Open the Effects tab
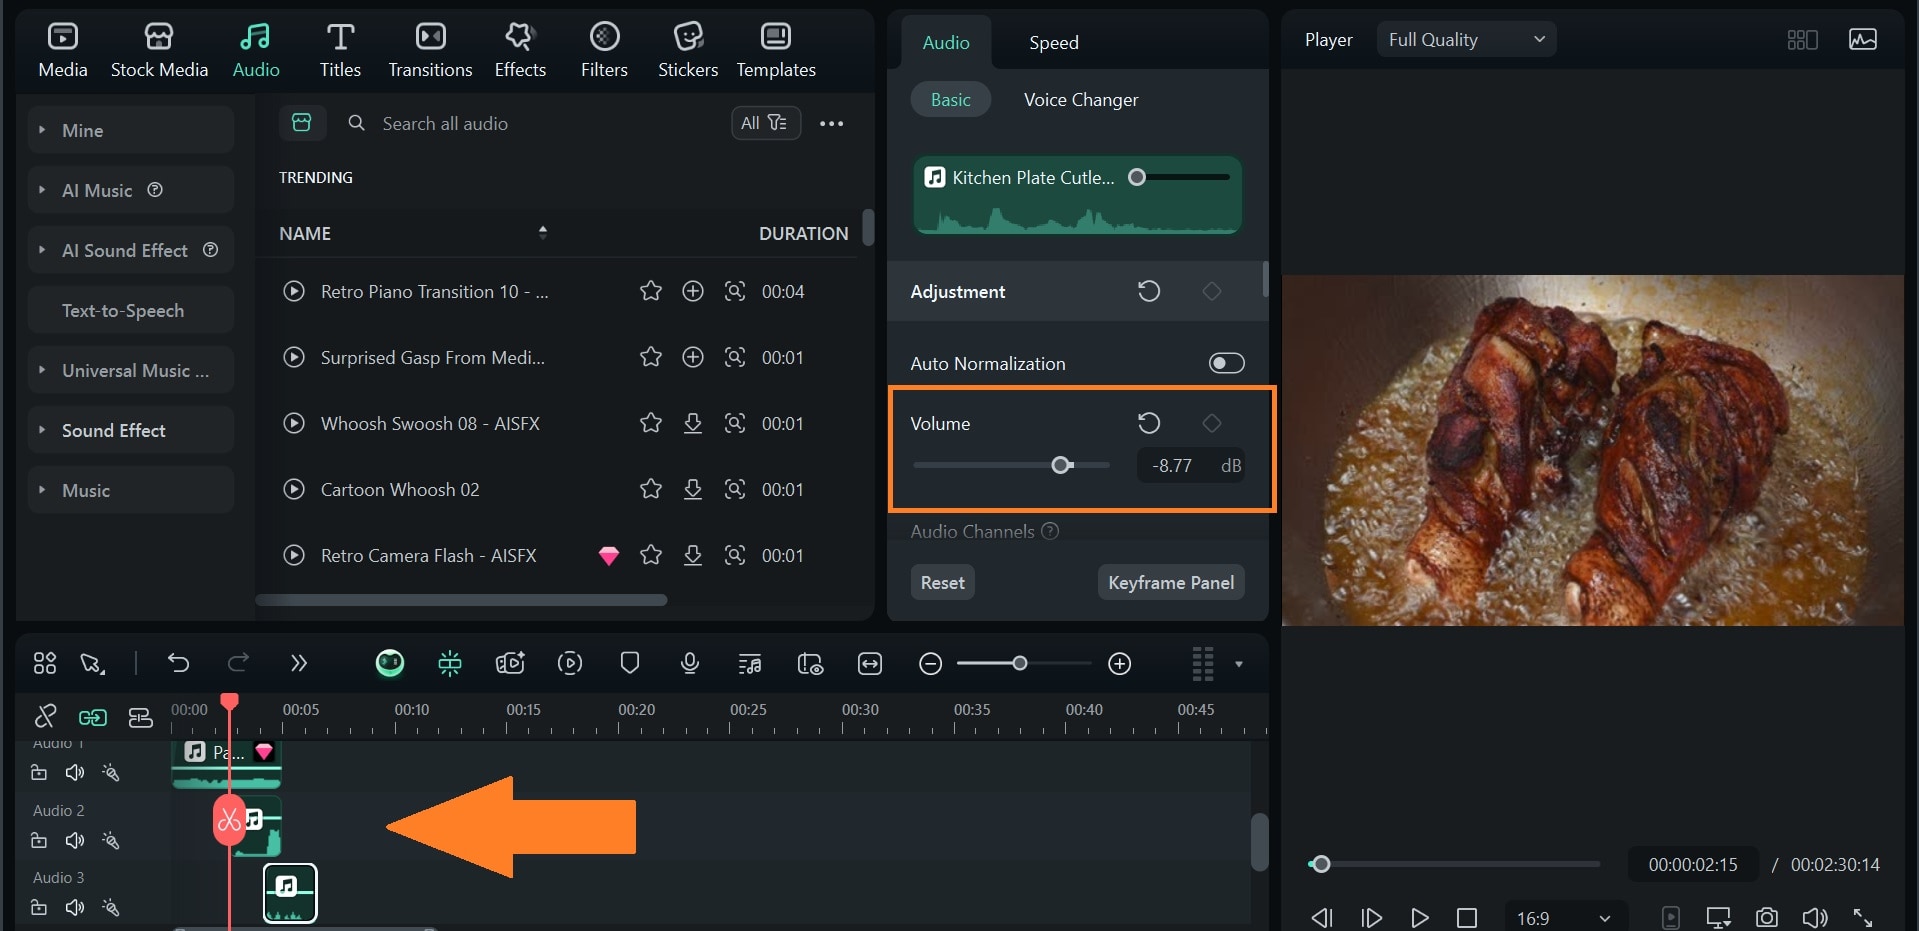The height and width of the screenshot is (931, 1919). [x=520, y=50]
